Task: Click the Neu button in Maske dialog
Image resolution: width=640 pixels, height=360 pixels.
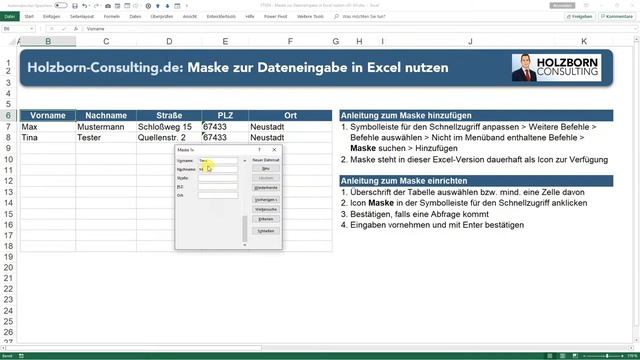Action: pyautogui.click(x=266, y=169)
